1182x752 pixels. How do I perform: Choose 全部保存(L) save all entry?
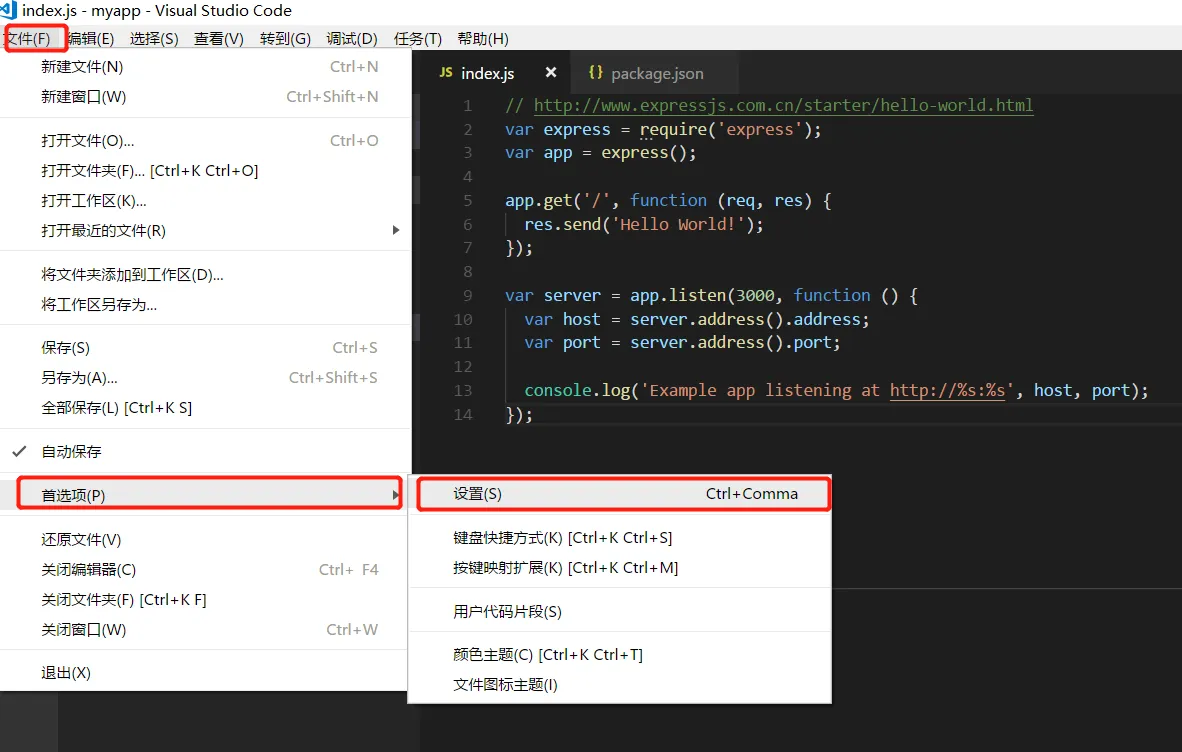[206, 408]
